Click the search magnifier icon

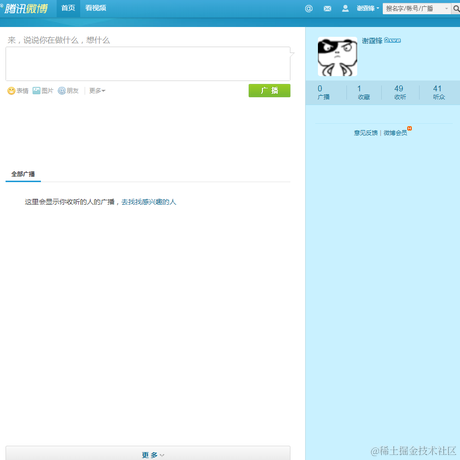coord(456,9)
